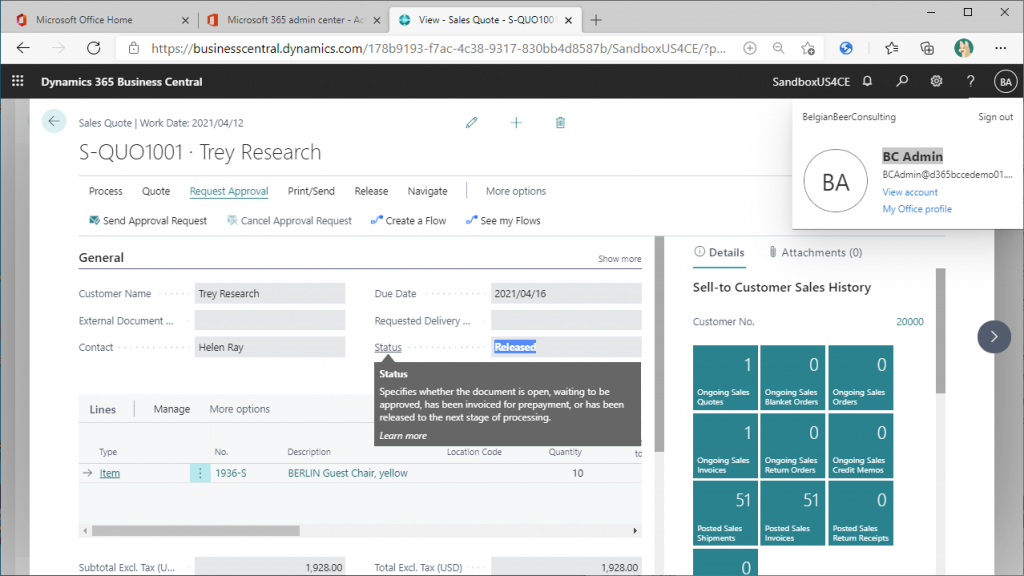Image resolution: width=1024 pixels, height=576 pixels.
Task: Click the browser back button
Action: coord(24,48)
